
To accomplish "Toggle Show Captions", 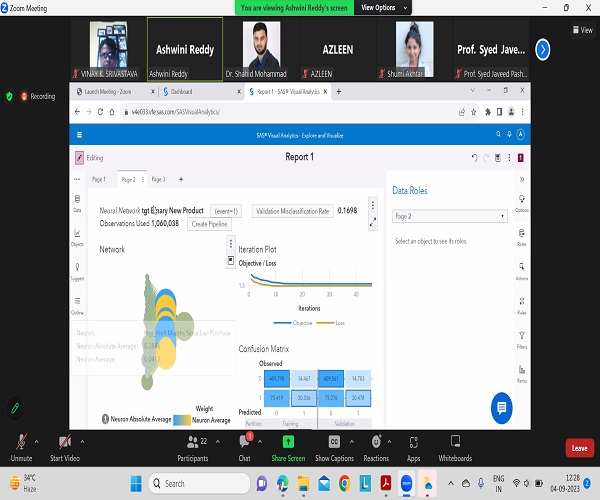I will point(334,448).
